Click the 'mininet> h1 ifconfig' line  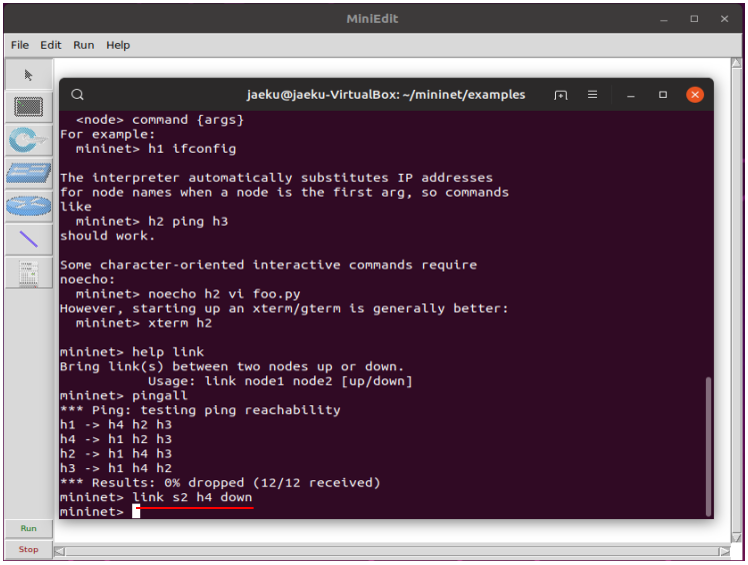tap(156, 148)
